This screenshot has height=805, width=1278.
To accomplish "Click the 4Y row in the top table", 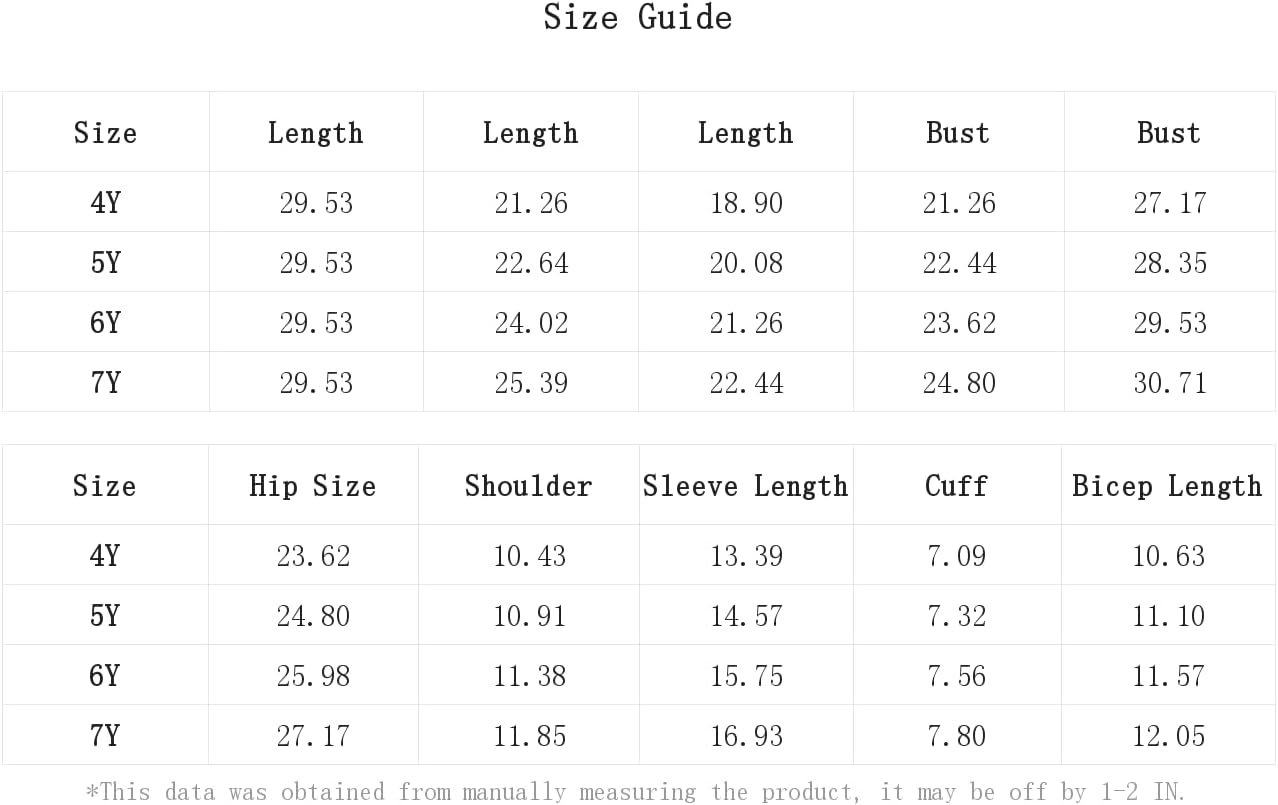I will (x=638, y=202).
